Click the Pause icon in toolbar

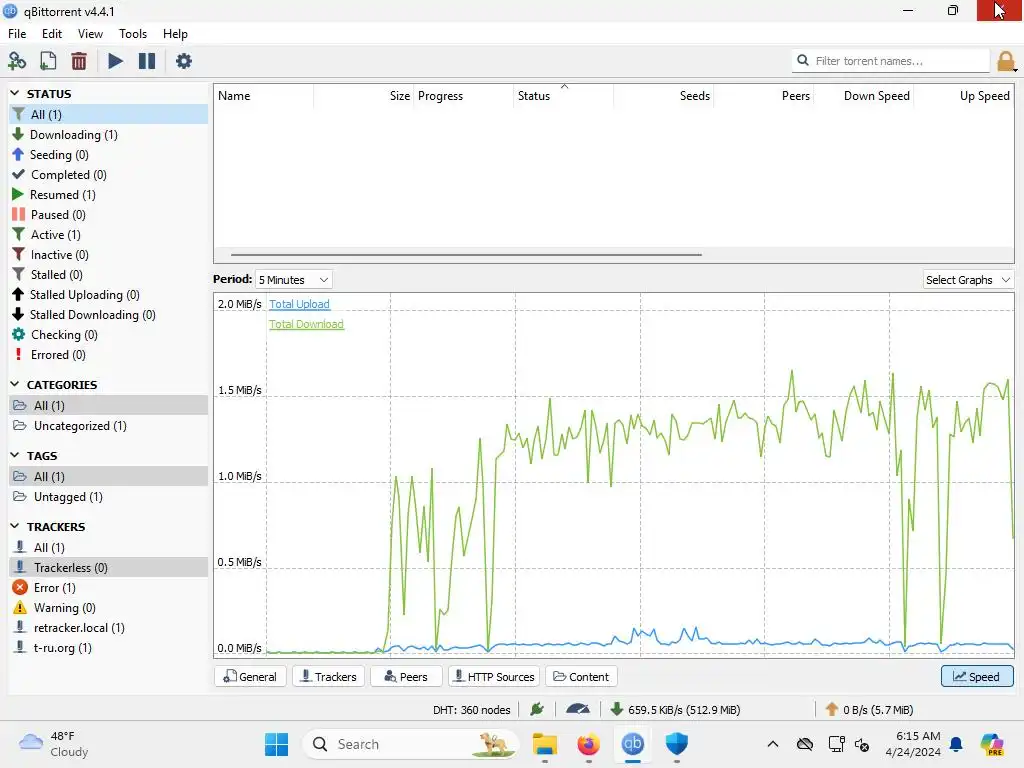pyautogui.click(x=147, y=61)
